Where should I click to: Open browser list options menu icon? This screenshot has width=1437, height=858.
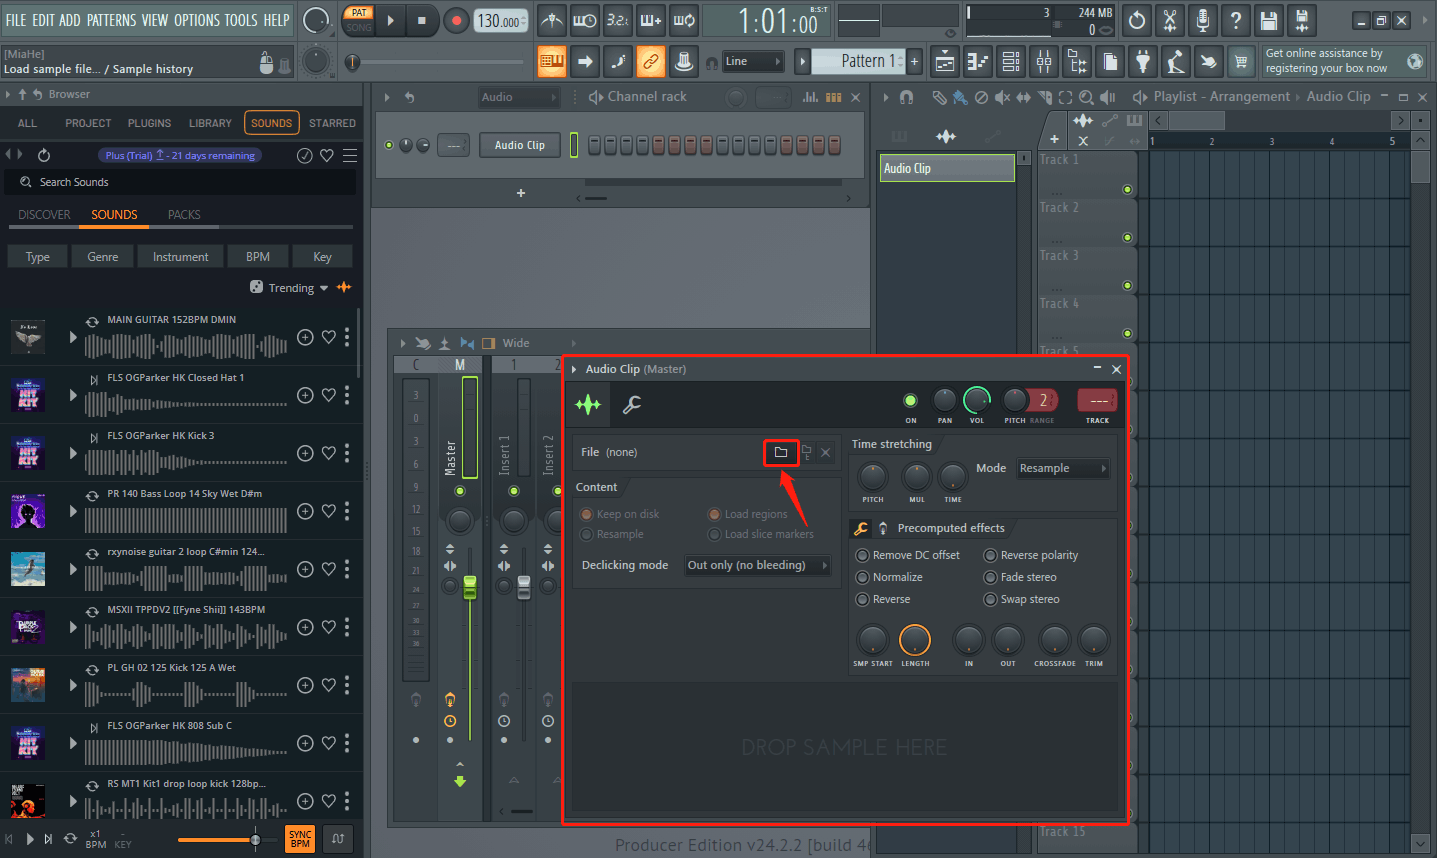point(350,155)
